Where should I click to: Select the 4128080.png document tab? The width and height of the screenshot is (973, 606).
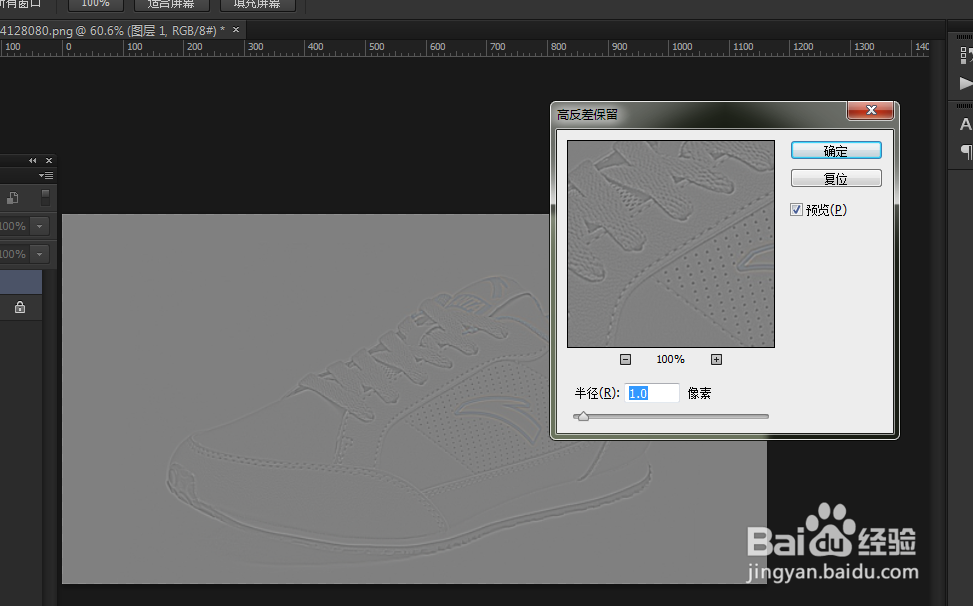click(112, 30)
